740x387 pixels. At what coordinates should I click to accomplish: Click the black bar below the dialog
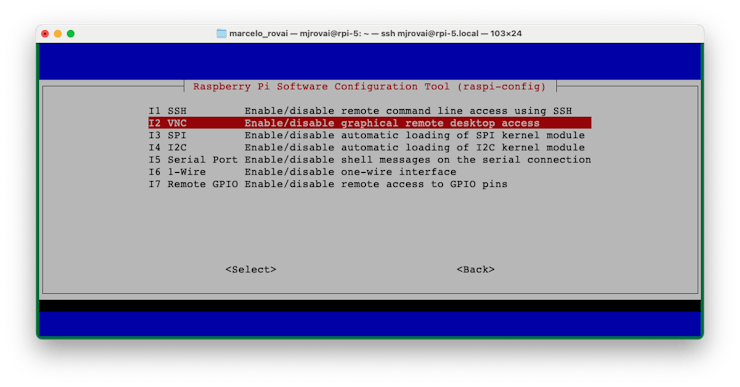pos(370,305)
